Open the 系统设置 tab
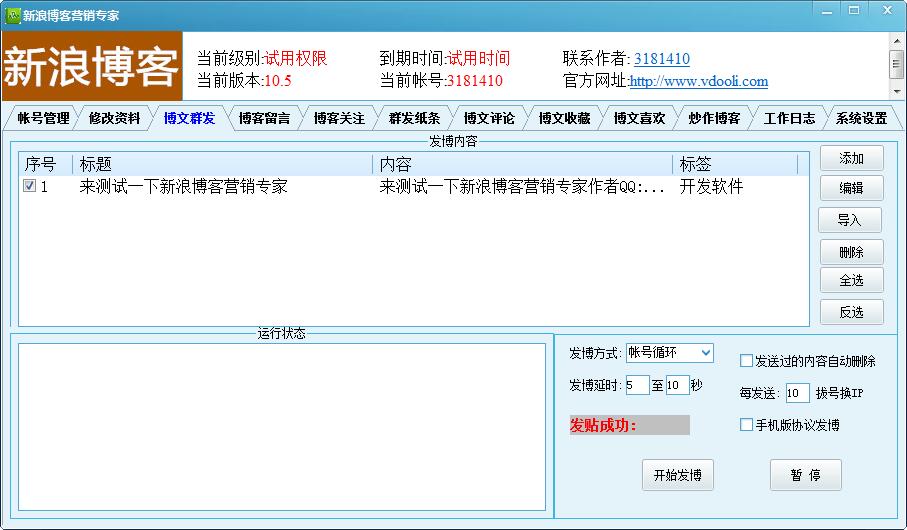907x530 pixels. (x=861, y=118)
